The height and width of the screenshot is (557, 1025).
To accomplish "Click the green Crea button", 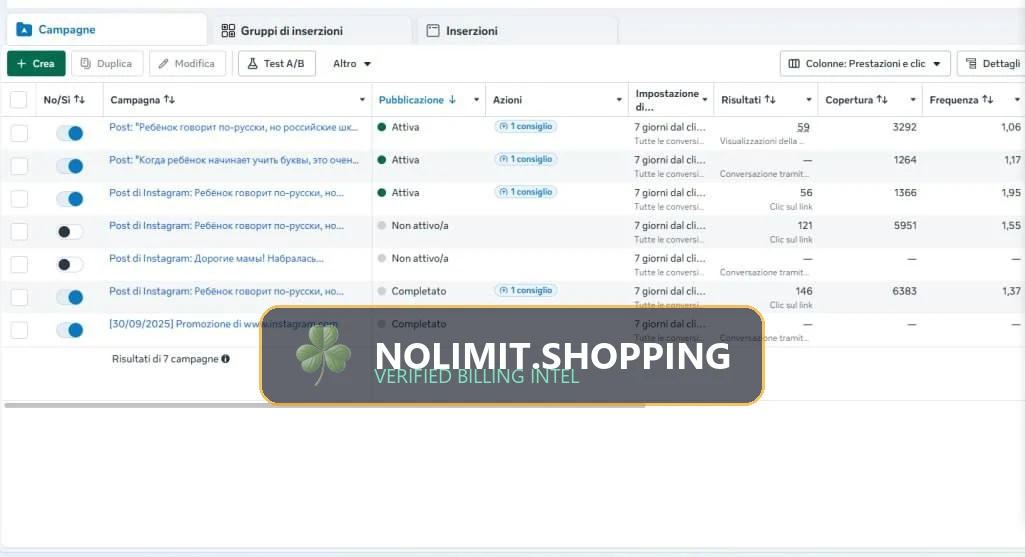I will click(36, 63).
